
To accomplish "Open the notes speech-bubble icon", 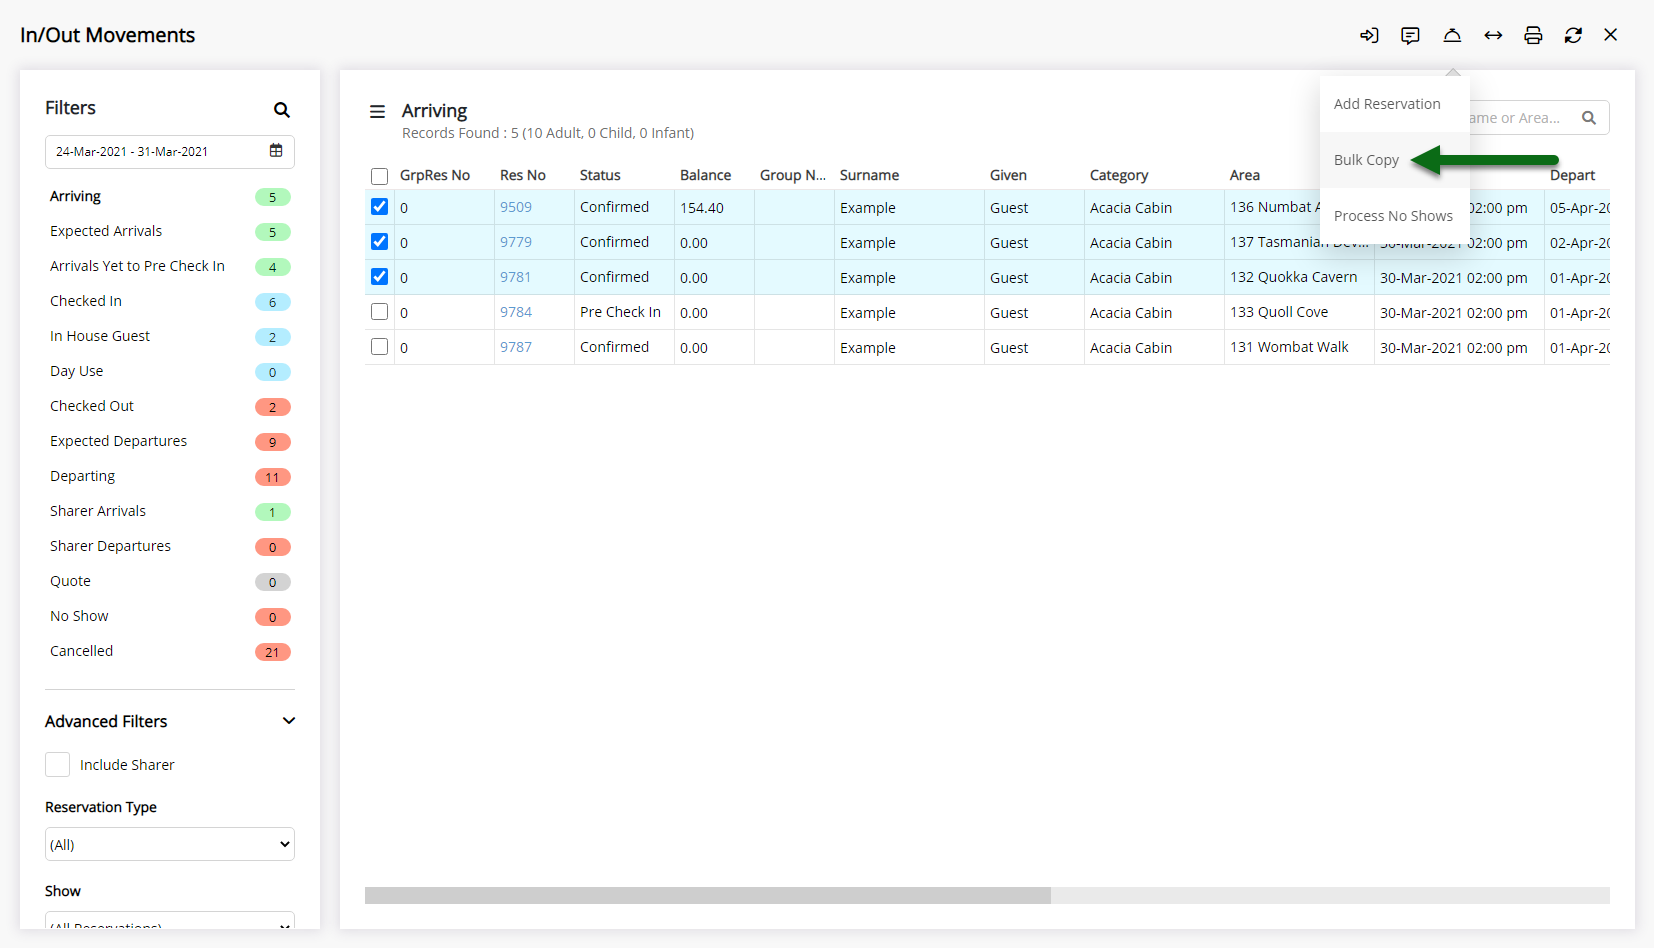I will 1410,35.
